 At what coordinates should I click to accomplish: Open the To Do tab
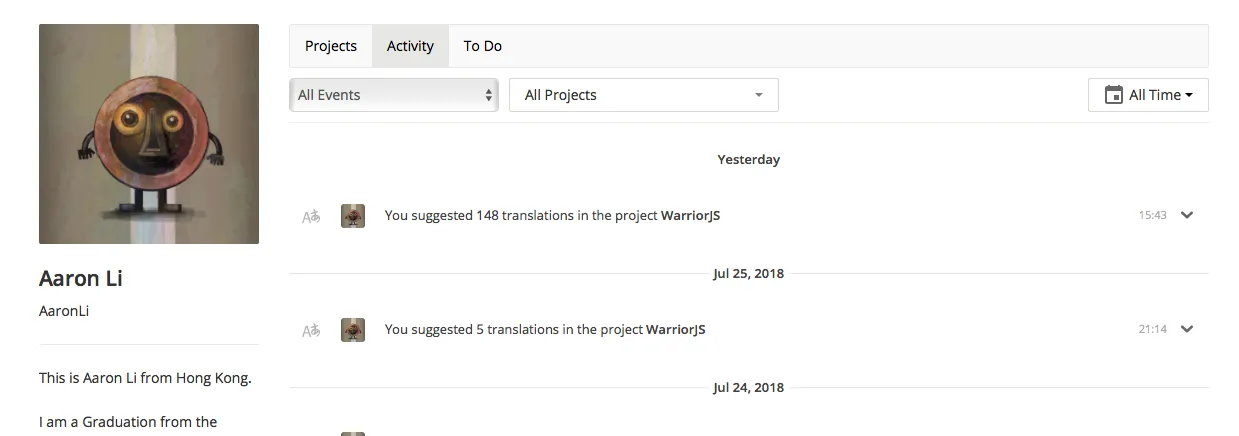483,46
